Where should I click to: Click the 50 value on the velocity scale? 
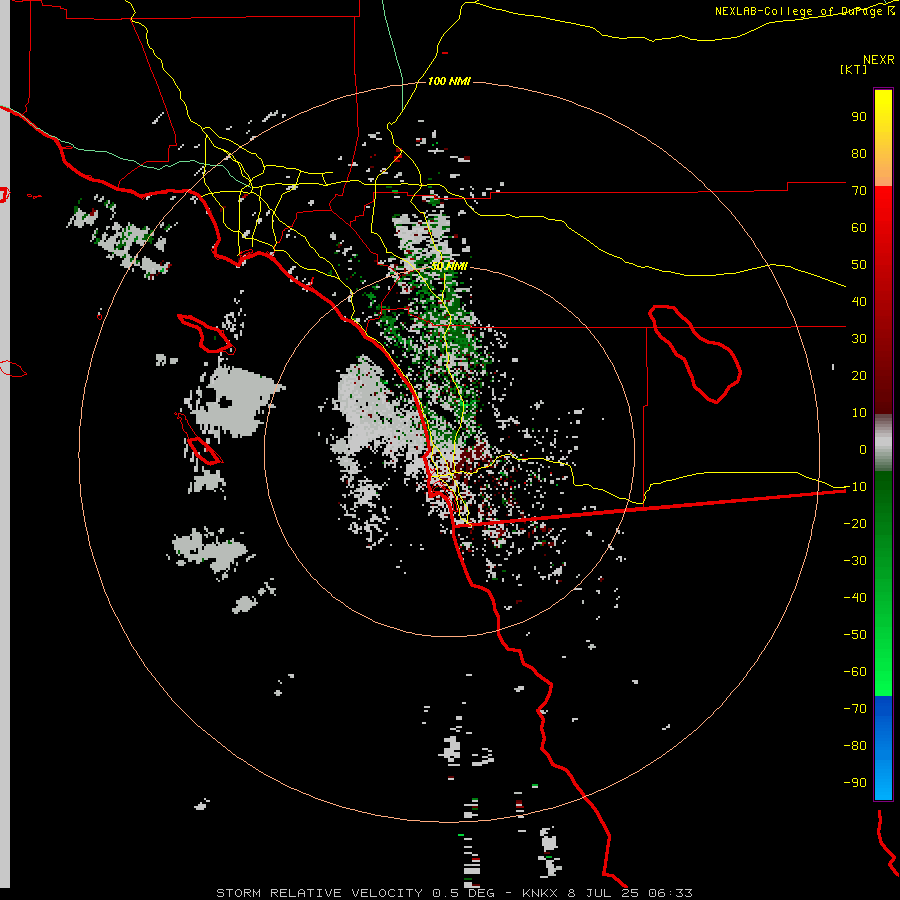click(859, 265)
